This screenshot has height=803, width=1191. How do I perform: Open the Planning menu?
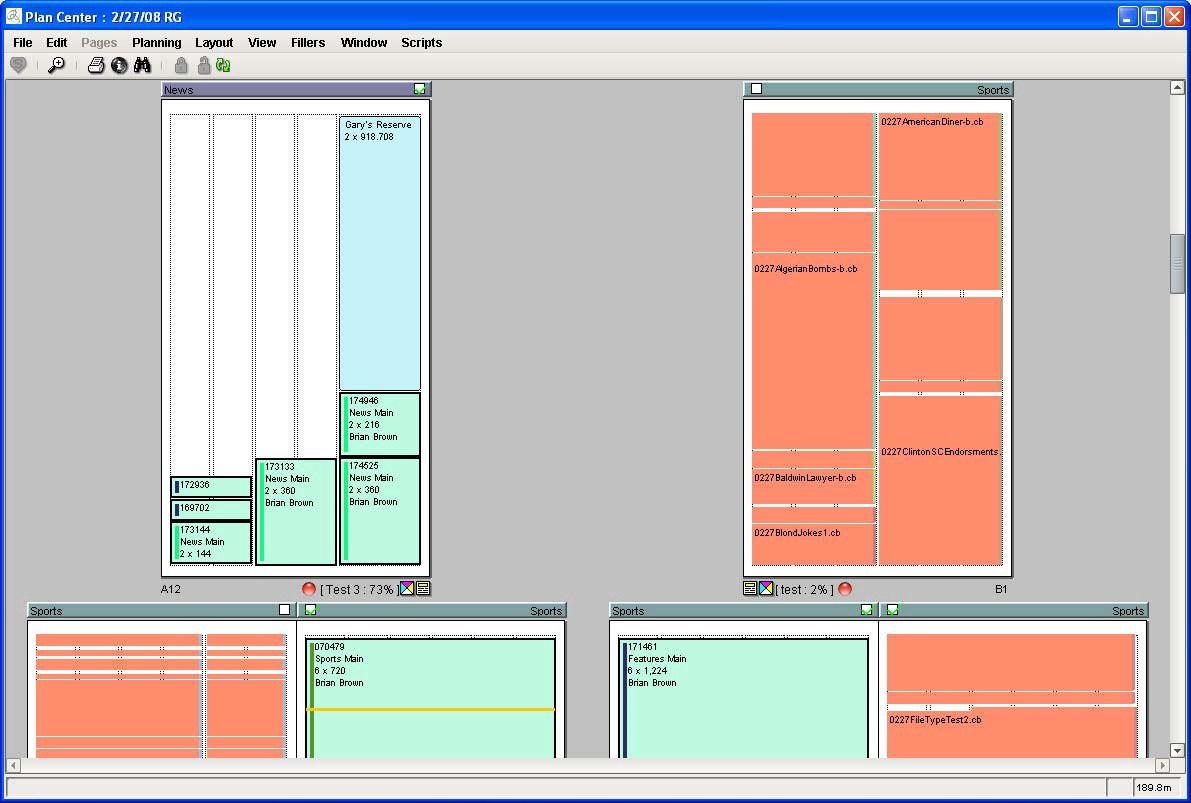tap(156, 43)
